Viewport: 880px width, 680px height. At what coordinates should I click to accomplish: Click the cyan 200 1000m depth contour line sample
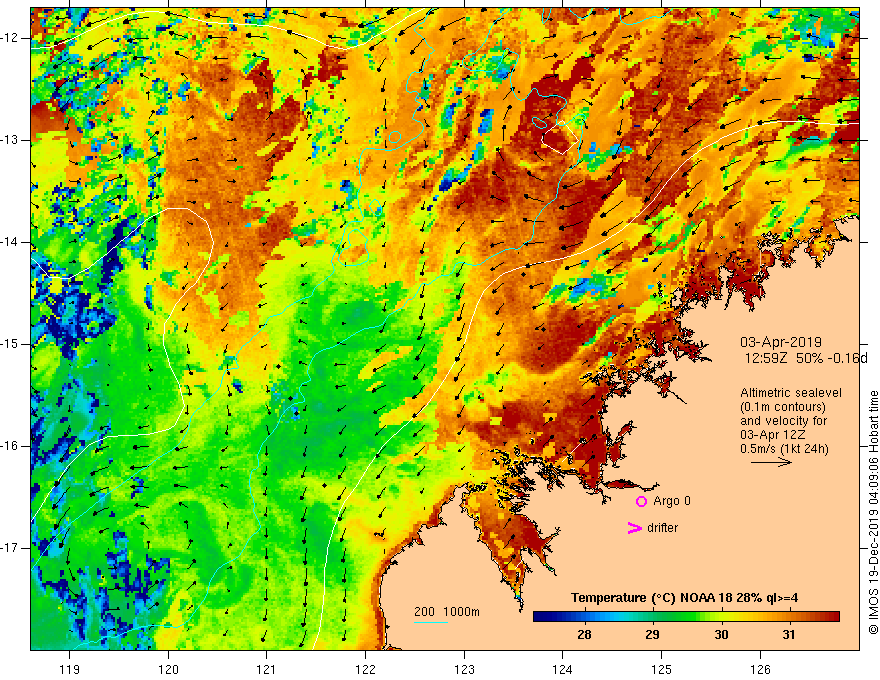click(430, 622)
